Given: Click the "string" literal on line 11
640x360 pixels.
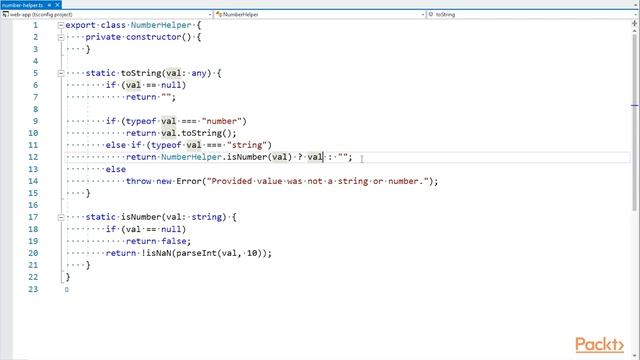Looking at the screenshot, I should [247, 145].
